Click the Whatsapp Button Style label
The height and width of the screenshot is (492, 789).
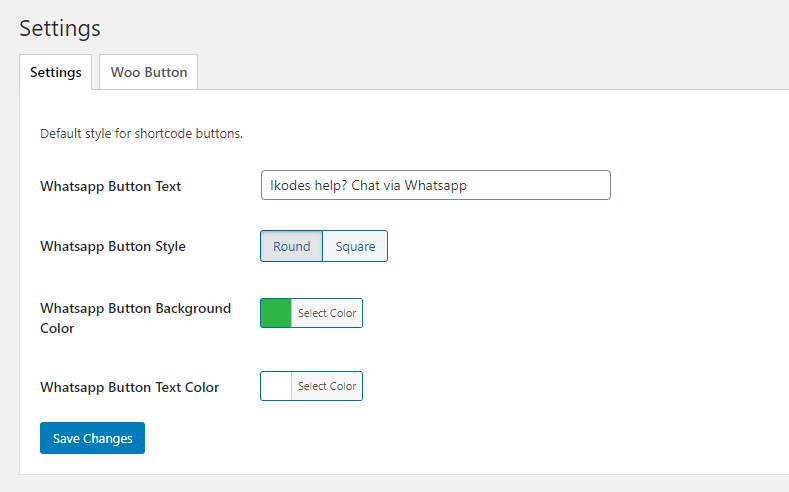(x=112, y=246)
